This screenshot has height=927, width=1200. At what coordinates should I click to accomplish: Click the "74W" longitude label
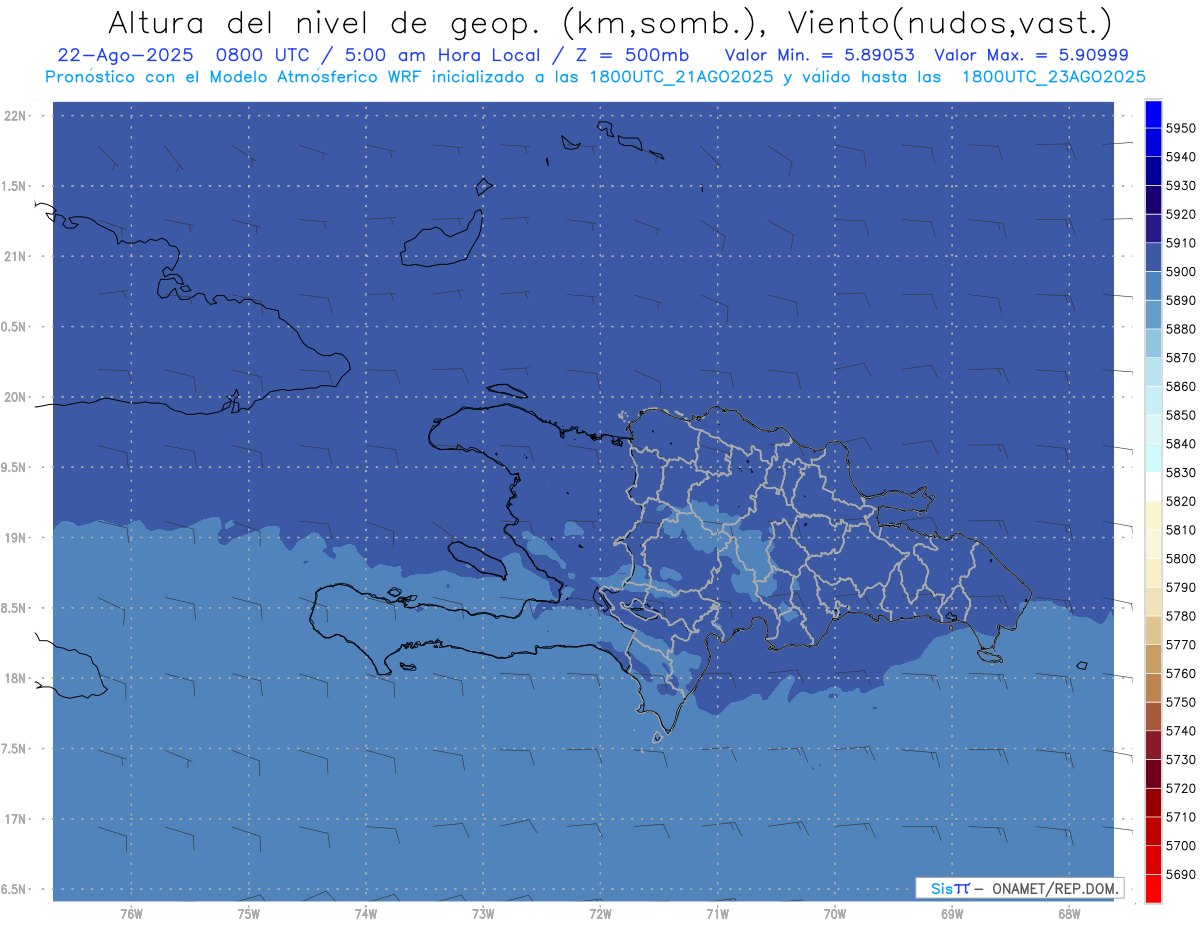click(366, 914)
